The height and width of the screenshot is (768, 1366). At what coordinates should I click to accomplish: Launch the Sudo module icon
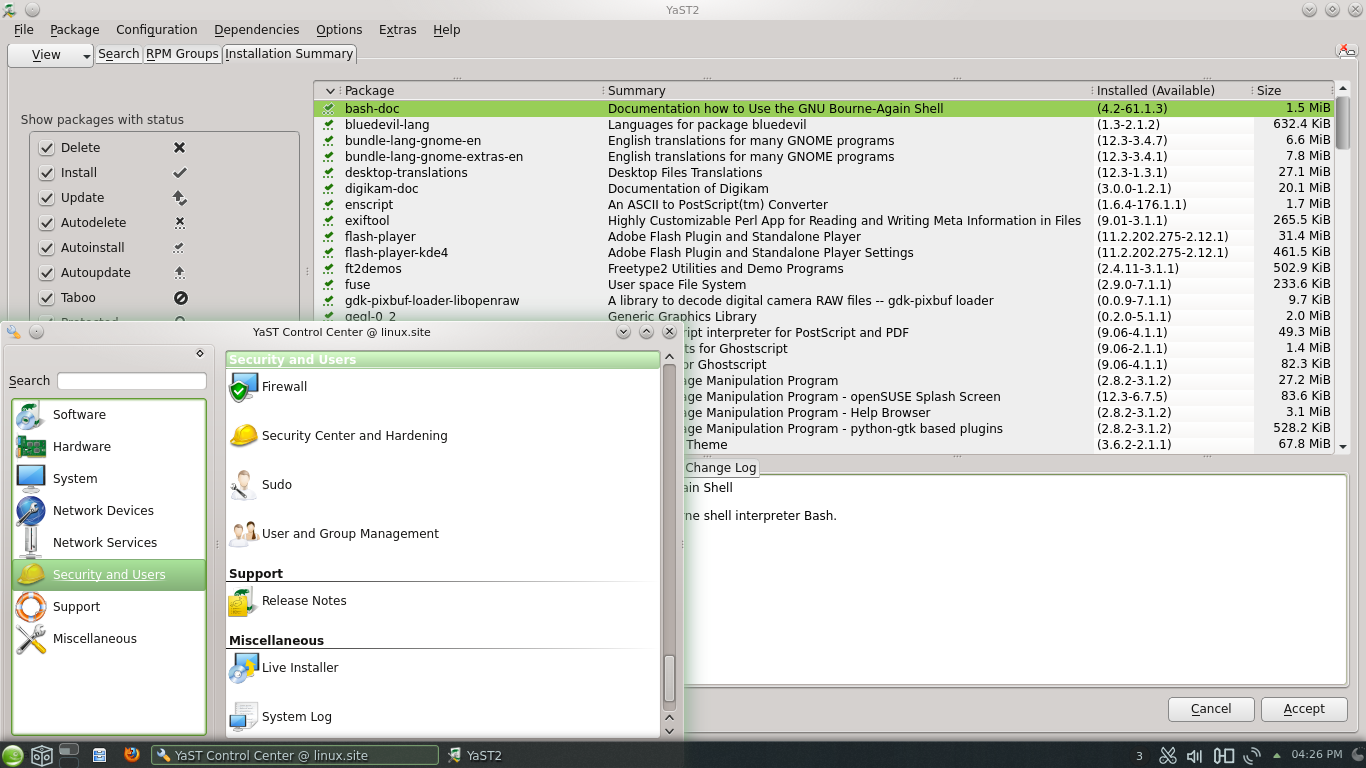tap(244, 485)
